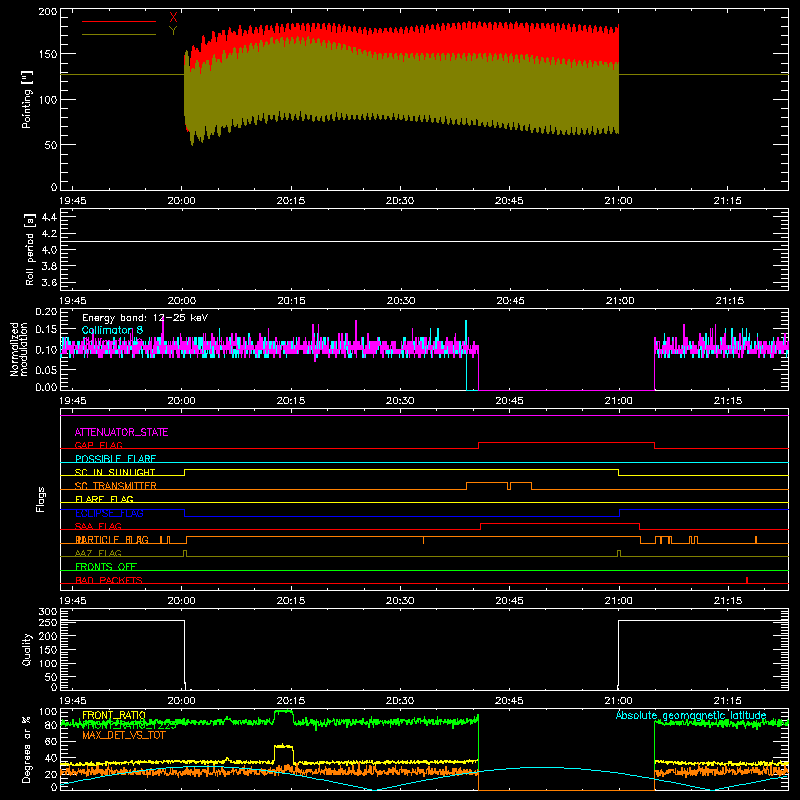800x800 pixels.
Task: Click the Quality axis label
Action: (27, 649)
